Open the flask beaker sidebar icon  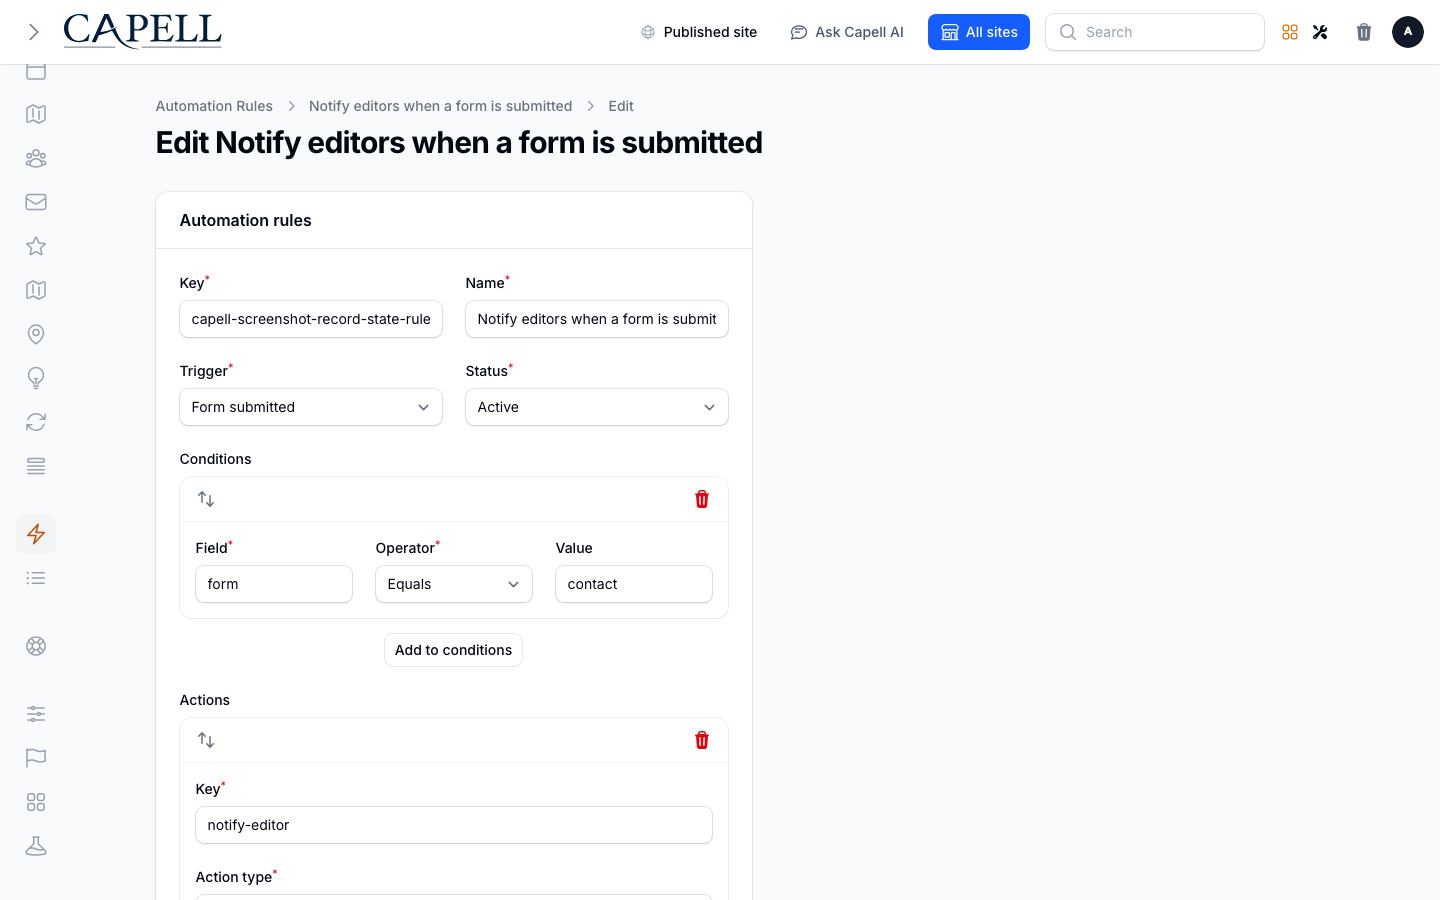pyautogui.click(x=36, y=846)
